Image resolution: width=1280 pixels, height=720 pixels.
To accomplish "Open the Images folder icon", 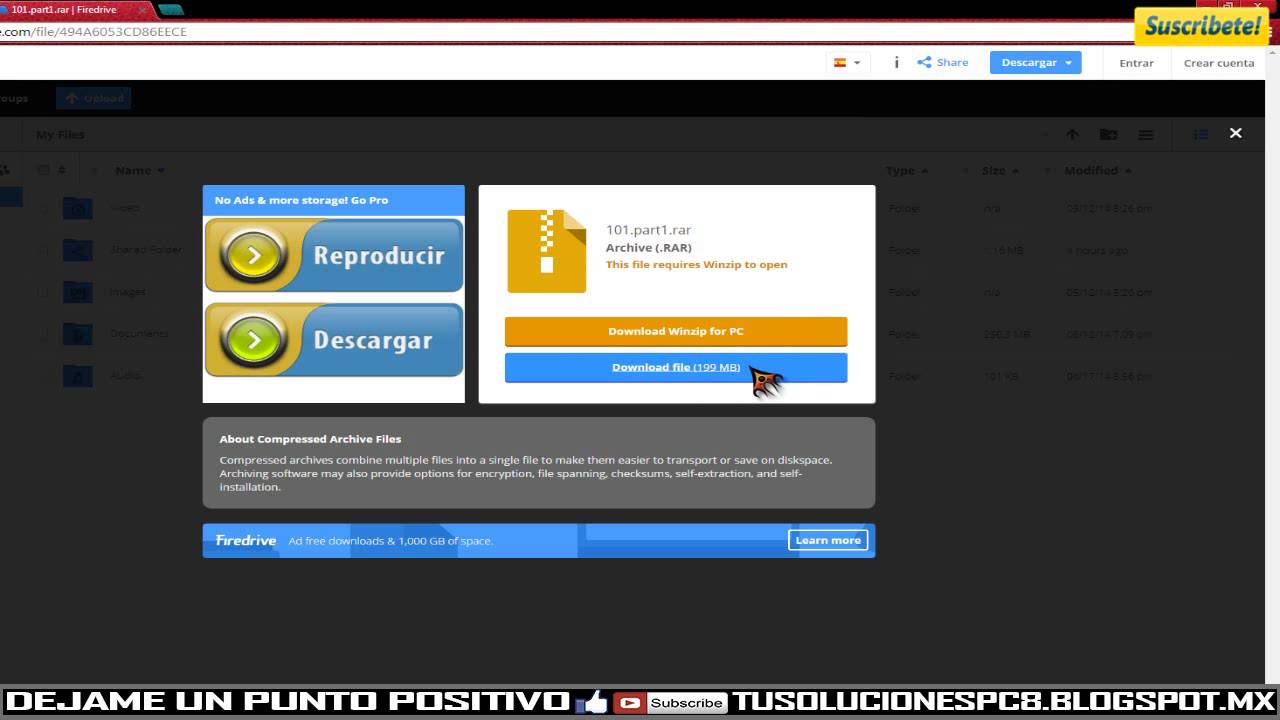I will click(77, 292).
